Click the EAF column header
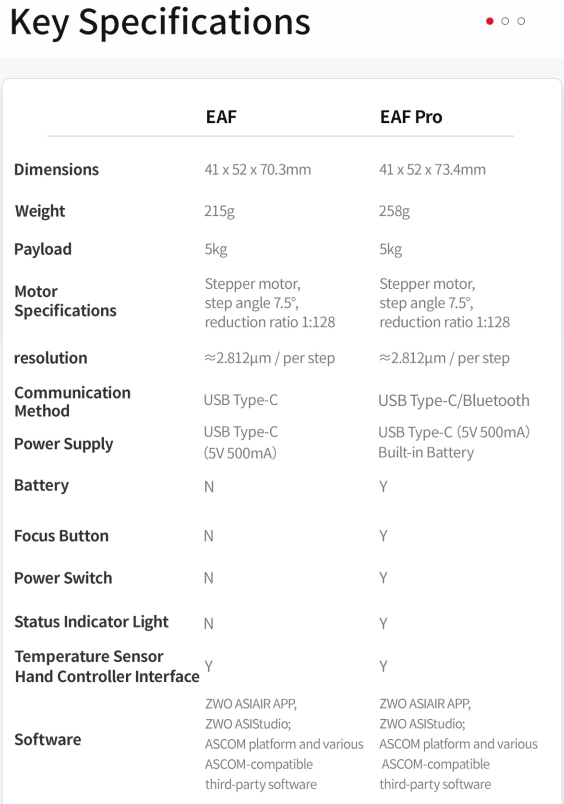 pyautogui.click(x=221, y=117)
